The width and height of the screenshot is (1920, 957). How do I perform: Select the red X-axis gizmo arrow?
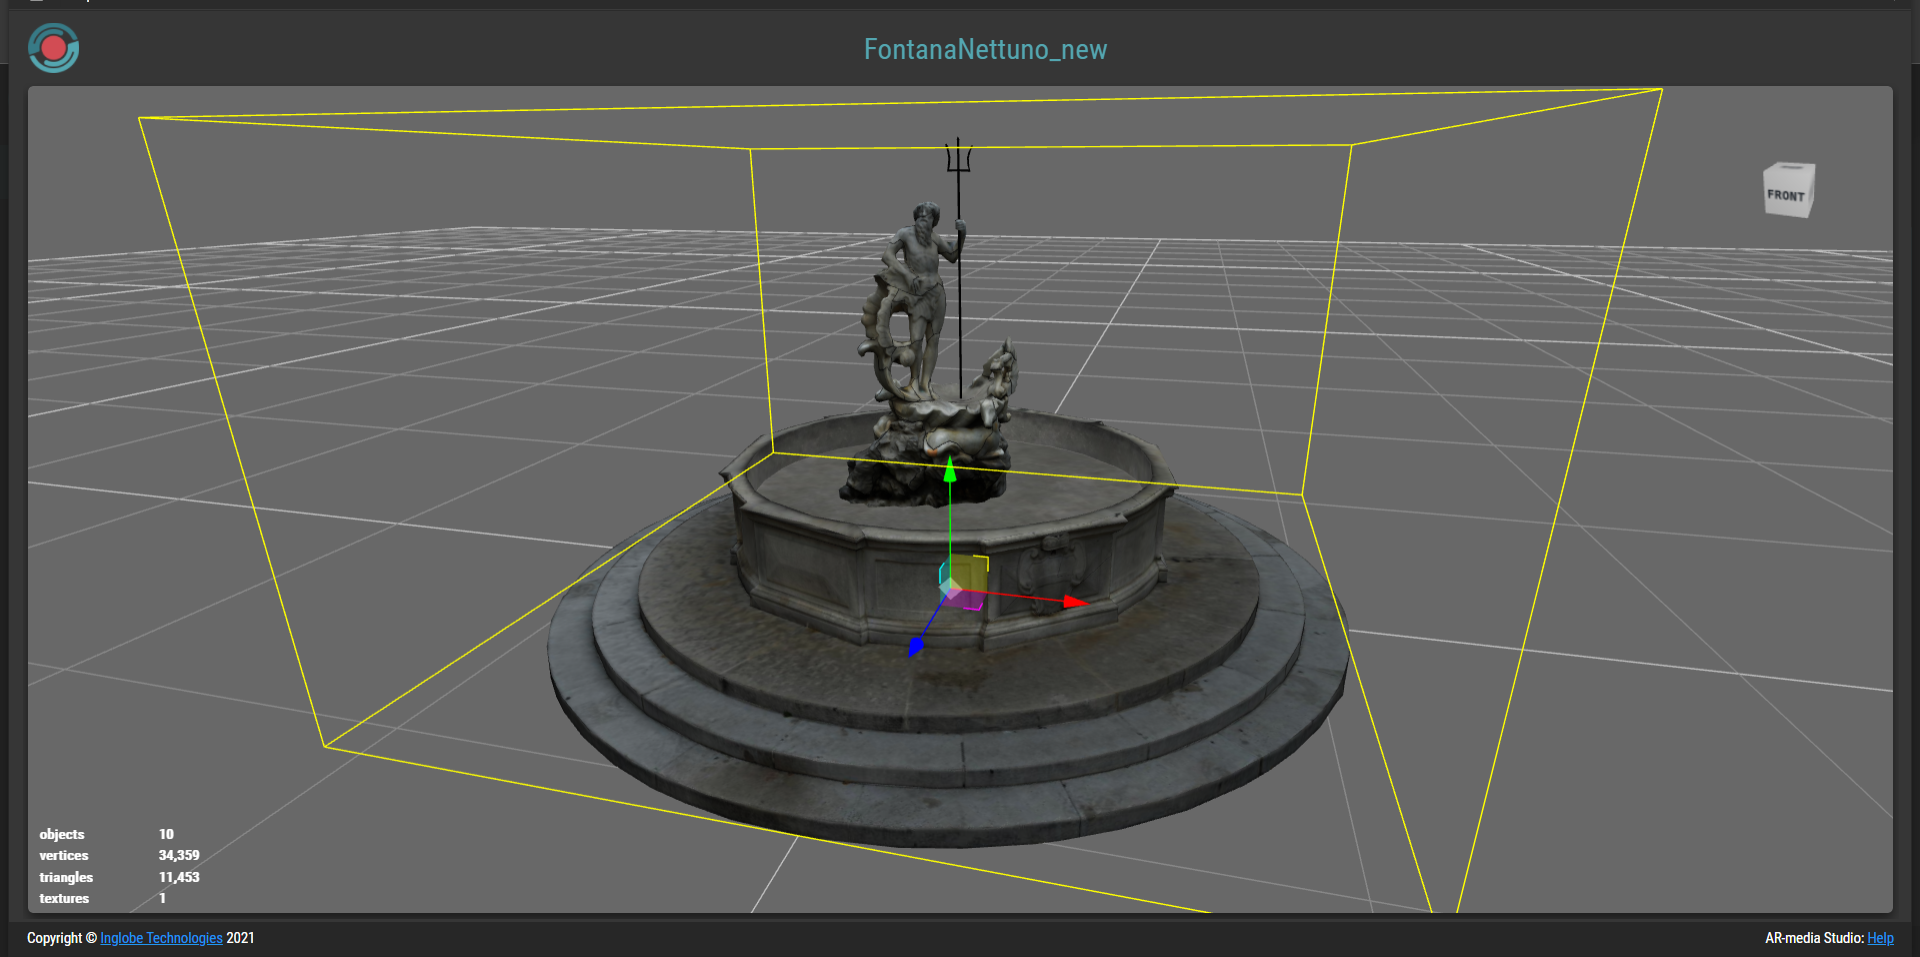pyautogui.click(x=1073, y=602)
